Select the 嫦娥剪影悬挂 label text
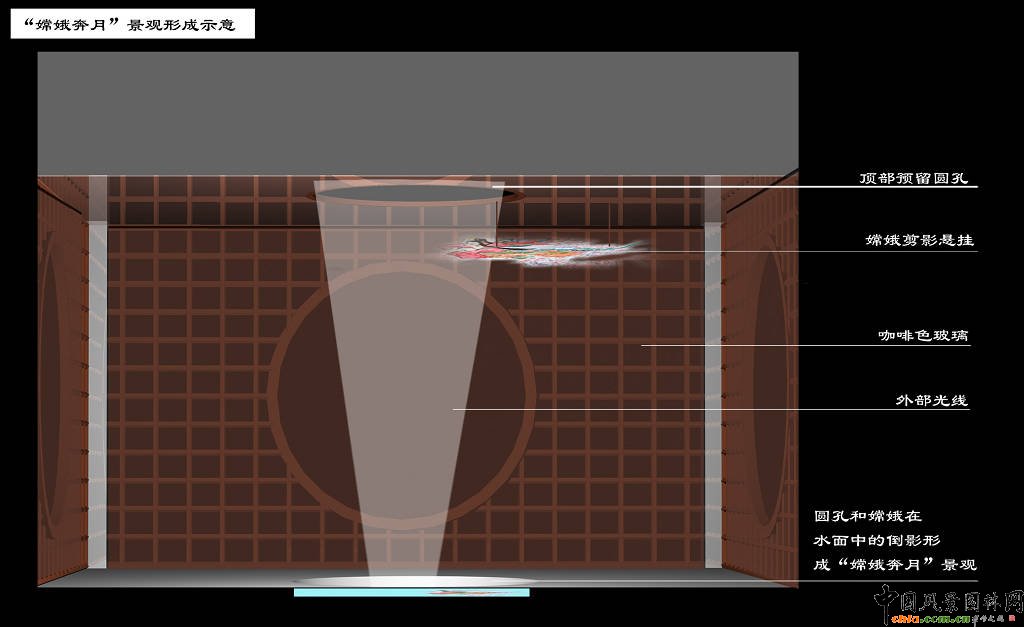This screenshot has height=627, width=1024. (x=919, y=241)
